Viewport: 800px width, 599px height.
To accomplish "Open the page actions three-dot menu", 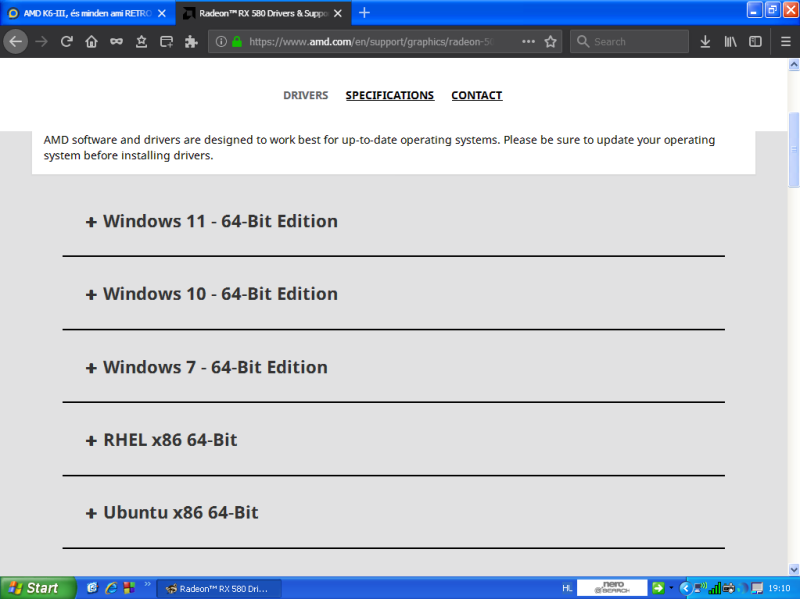I will point(529,41).
